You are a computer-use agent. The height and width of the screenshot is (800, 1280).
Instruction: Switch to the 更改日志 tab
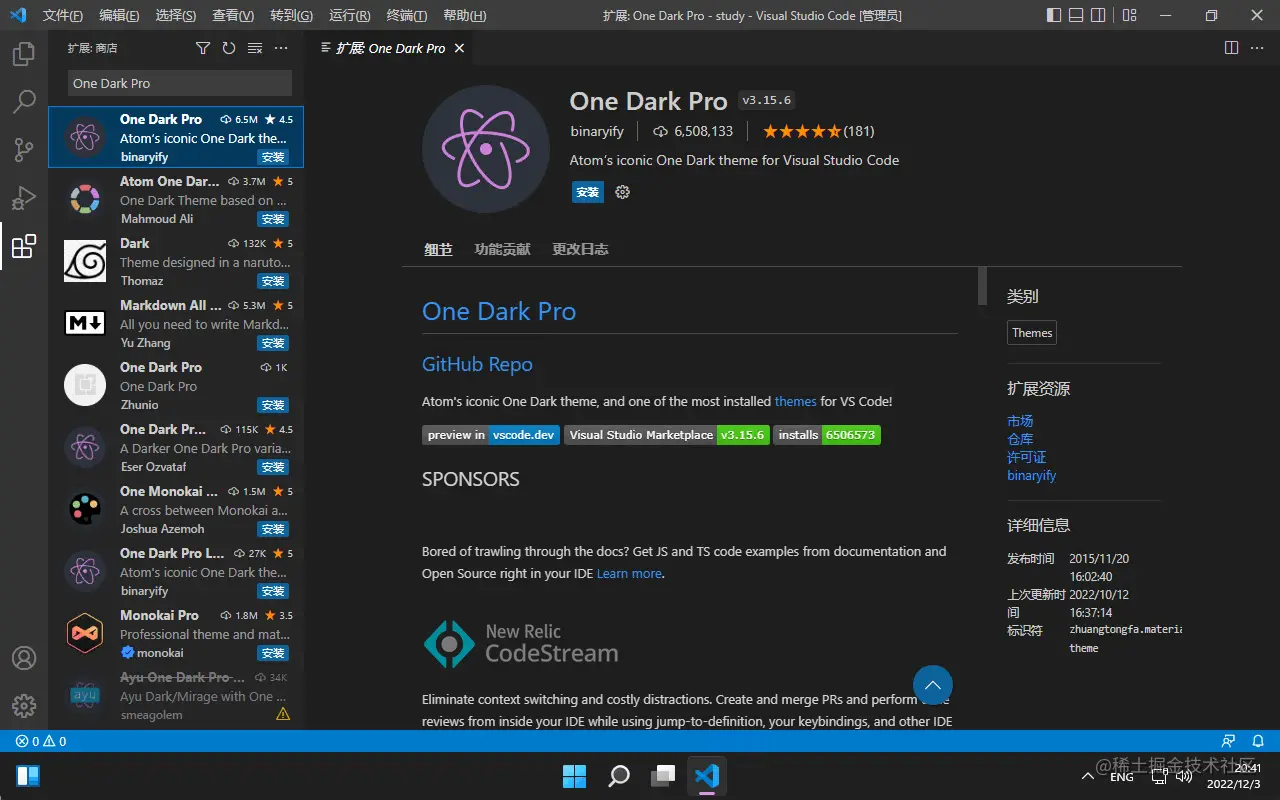pos(580,249)
